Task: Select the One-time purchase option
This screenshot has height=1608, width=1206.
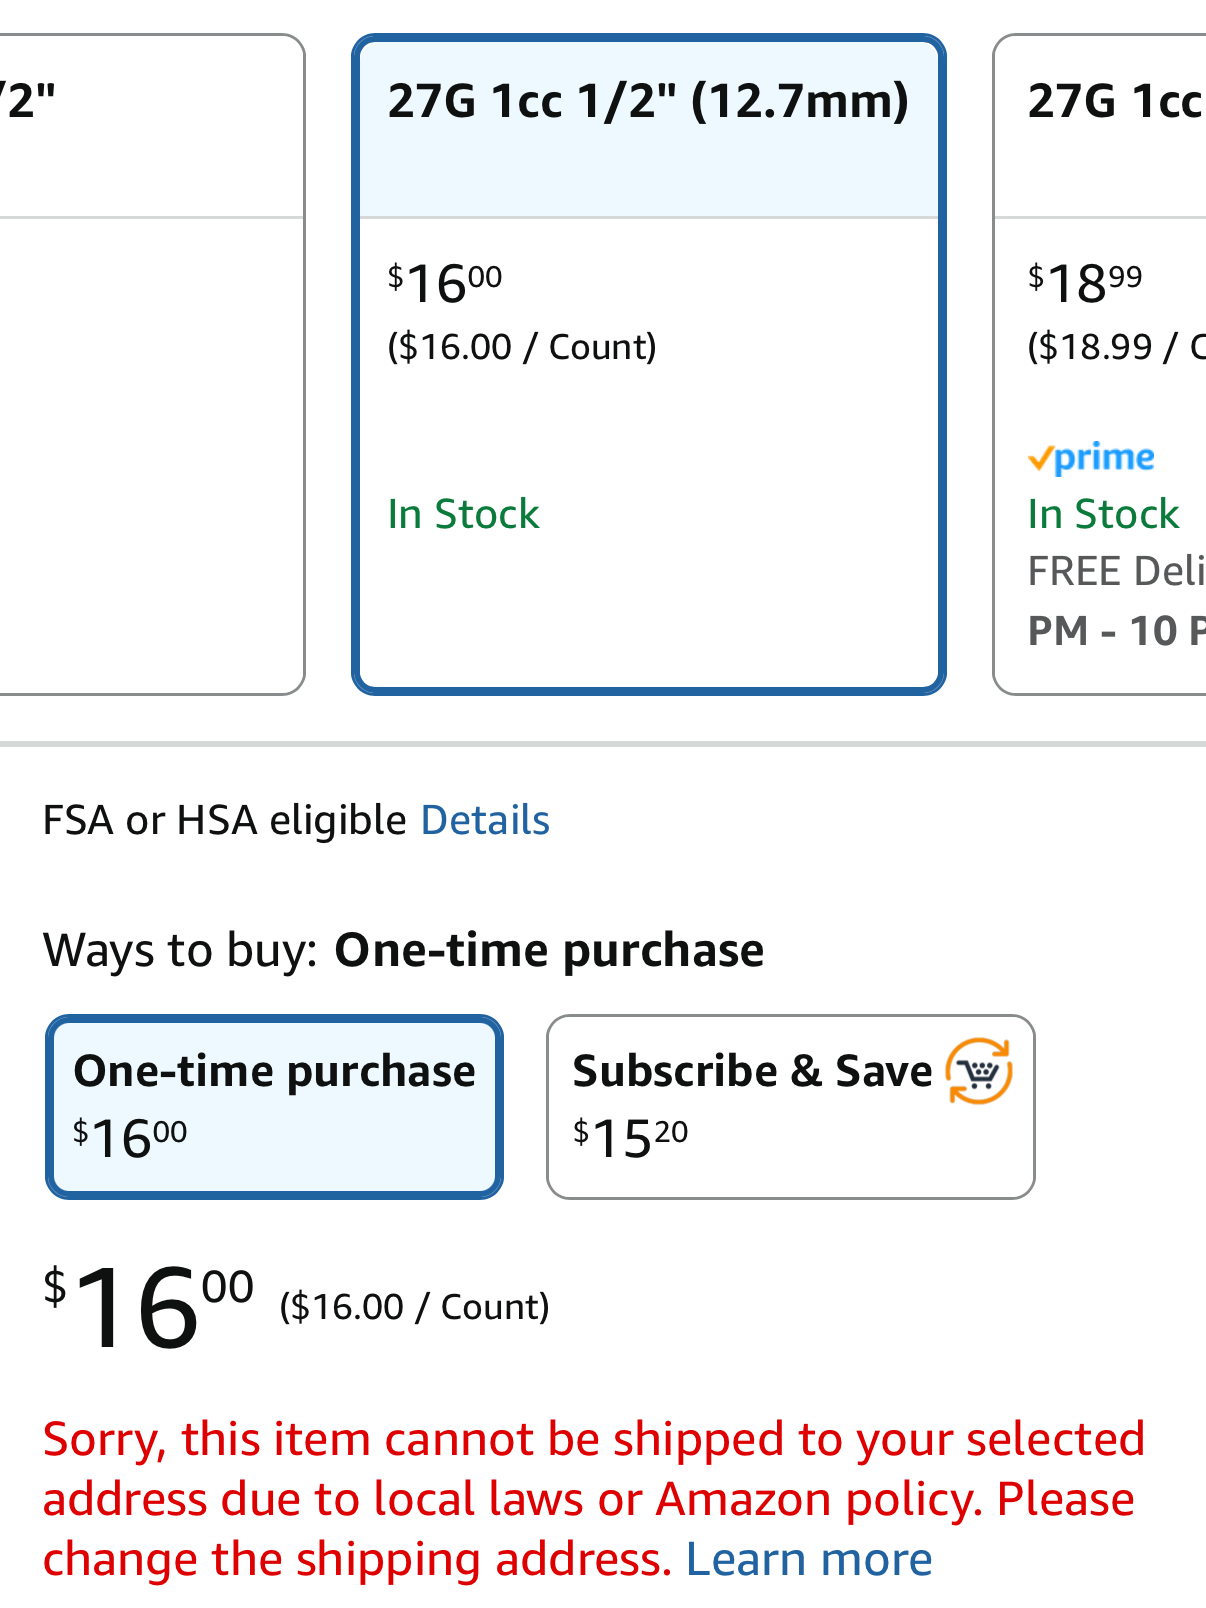Action: (274, 1106)
